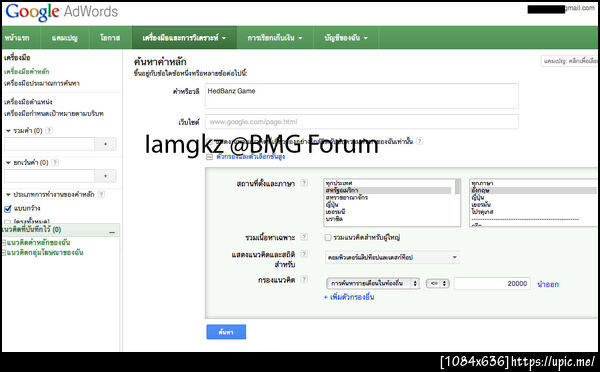Open help icon next to ยกเว้นคำ (0)
The image size is (600, 372).
55,163
